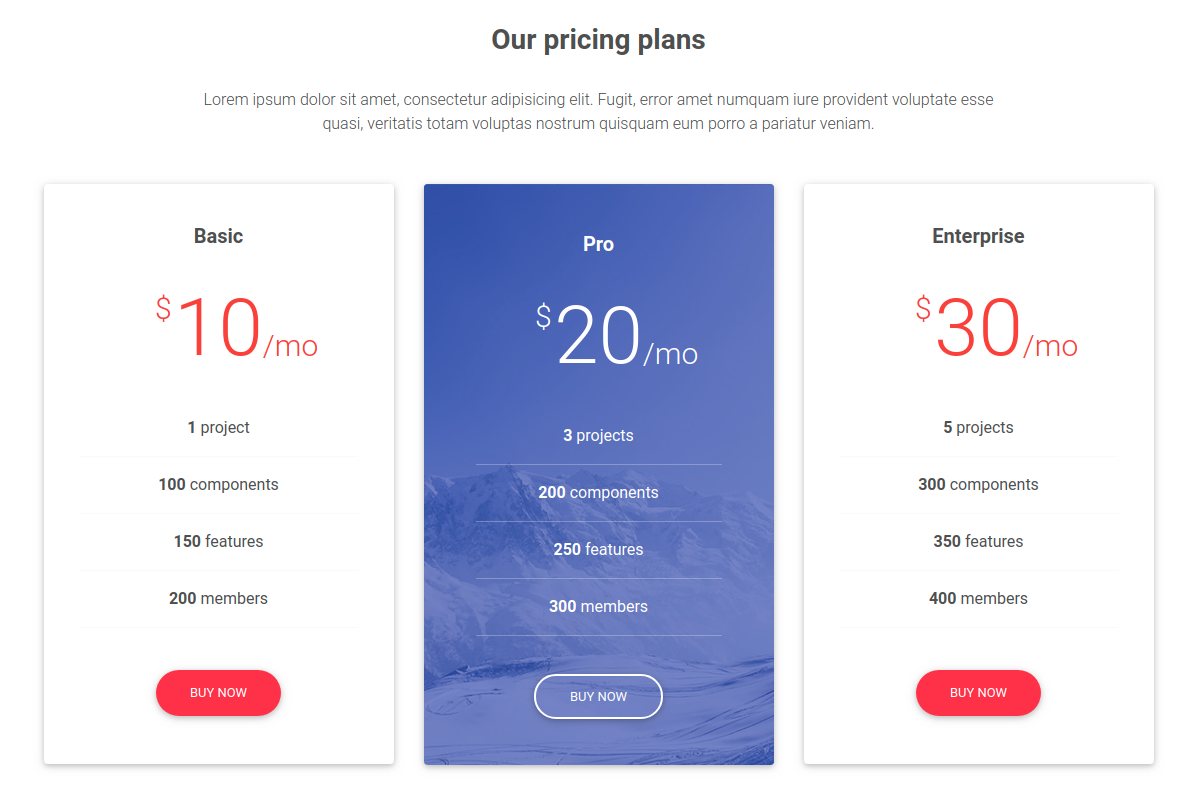Click "300 members" in the Pro card
Viewport: 1198px width, 809px height.
point(598,606)
